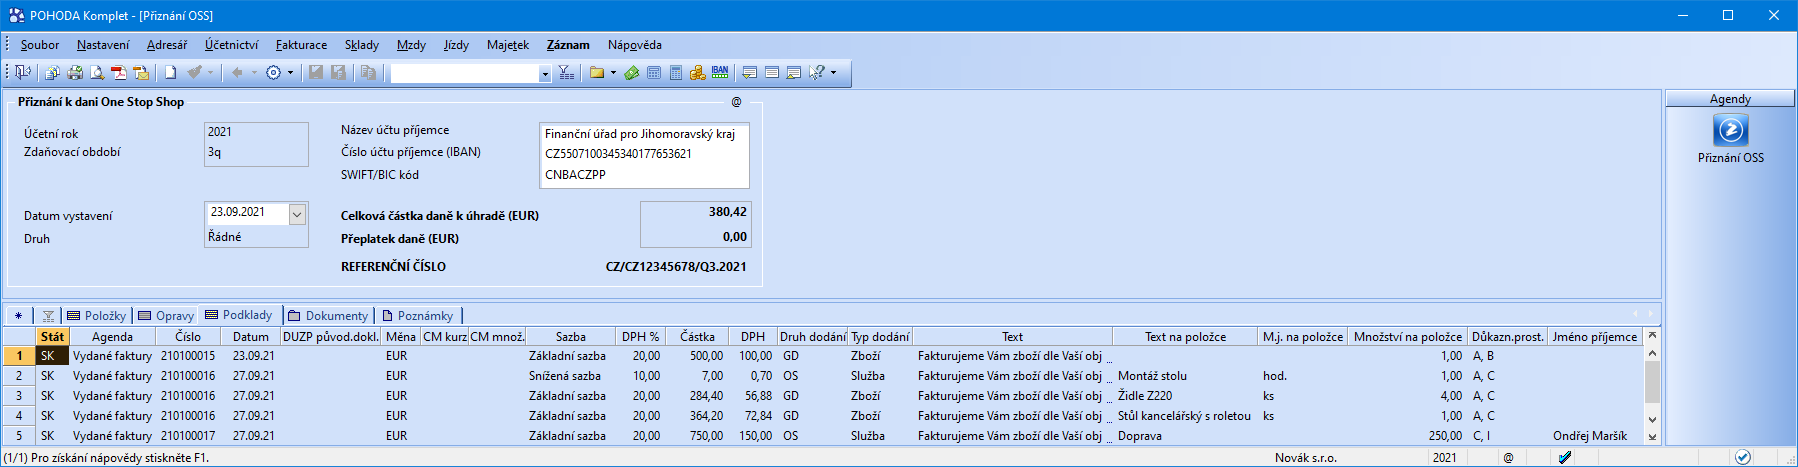Expand the folder icon dropdown arrow
Image resolution: width=1798 pixels, height=467 pixels.
[613, 72]
